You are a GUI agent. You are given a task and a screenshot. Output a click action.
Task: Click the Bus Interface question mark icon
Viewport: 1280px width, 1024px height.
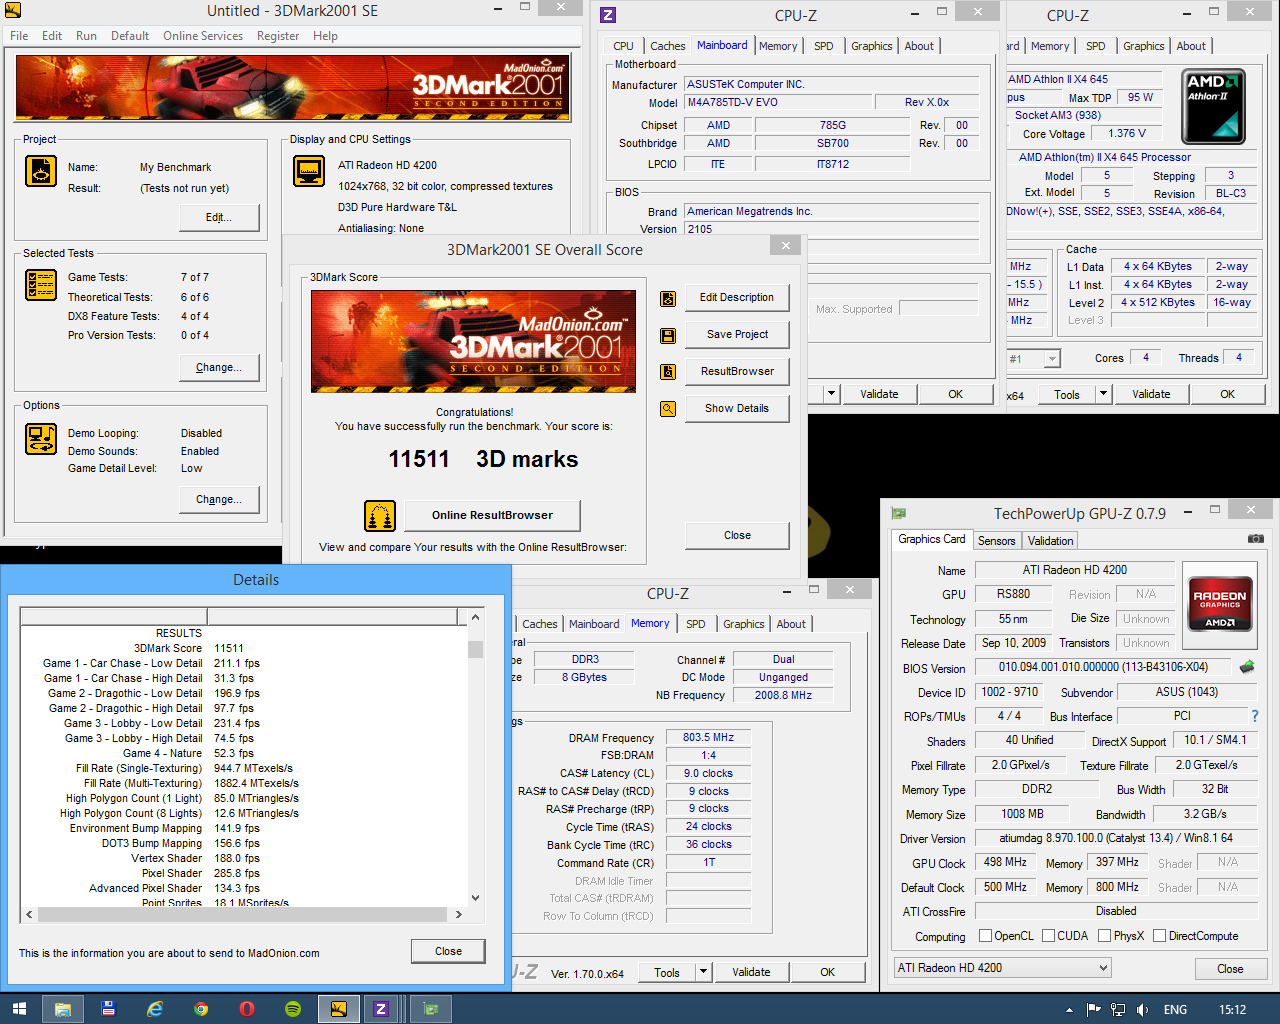[1255, 716]
